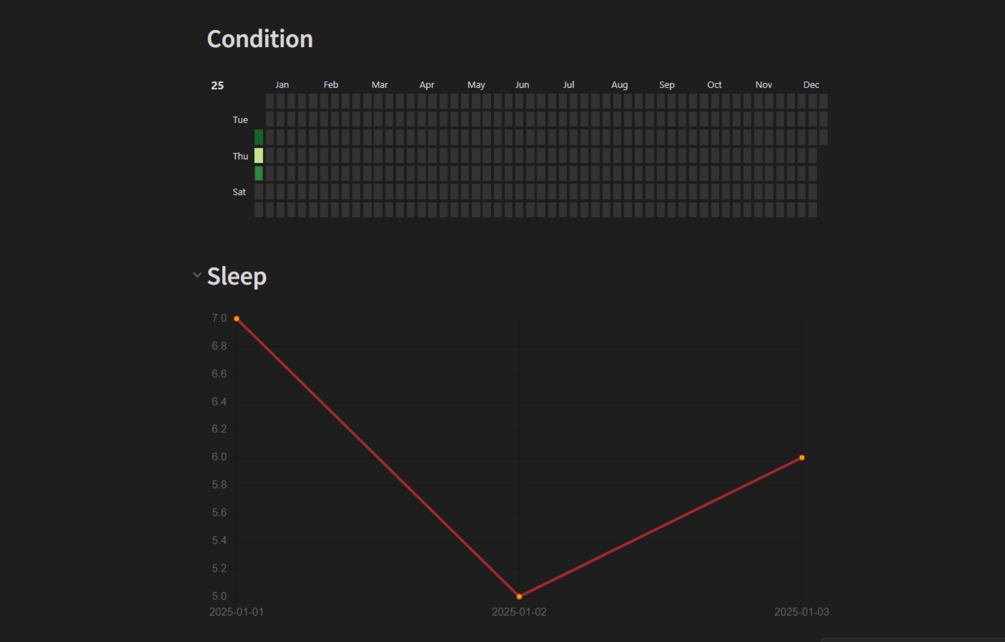Click the Aug month label

tap(620, 85)
